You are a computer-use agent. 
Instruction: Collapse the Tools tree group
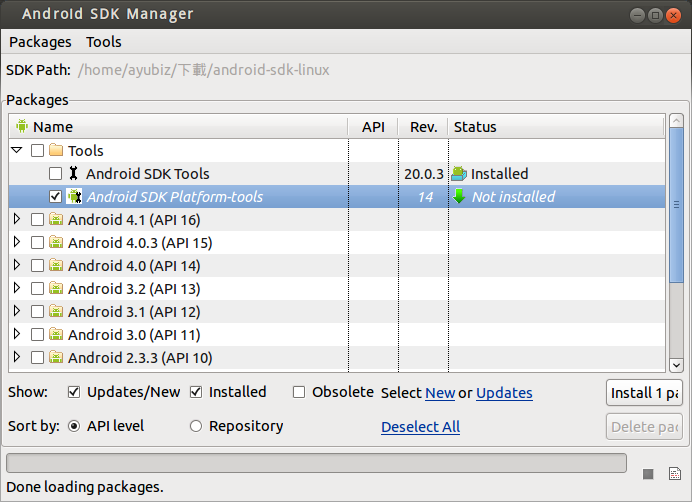(16, 151)
